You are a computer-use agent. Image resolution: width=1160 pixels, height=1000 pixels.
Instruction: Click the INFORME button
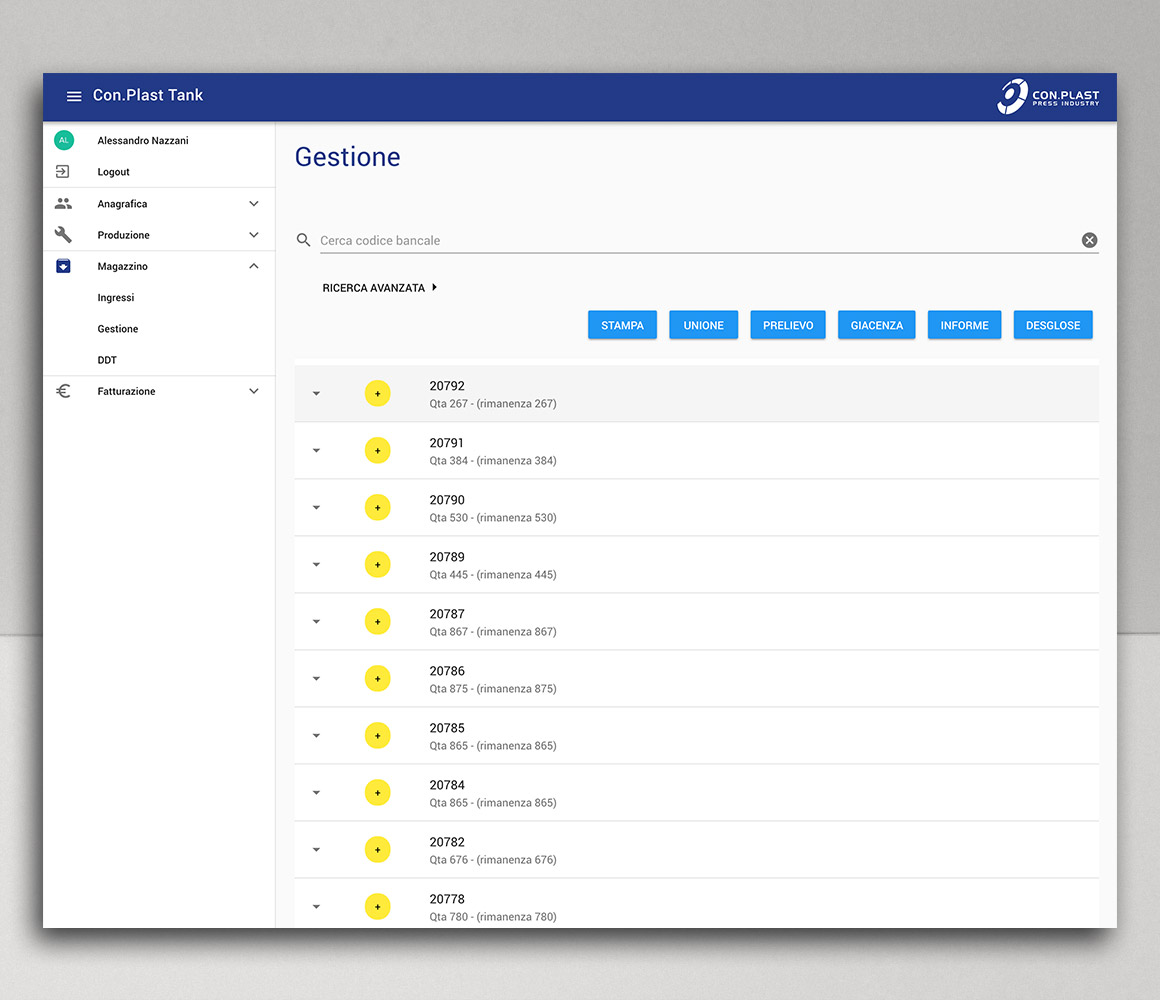click(x=964, y=325)
